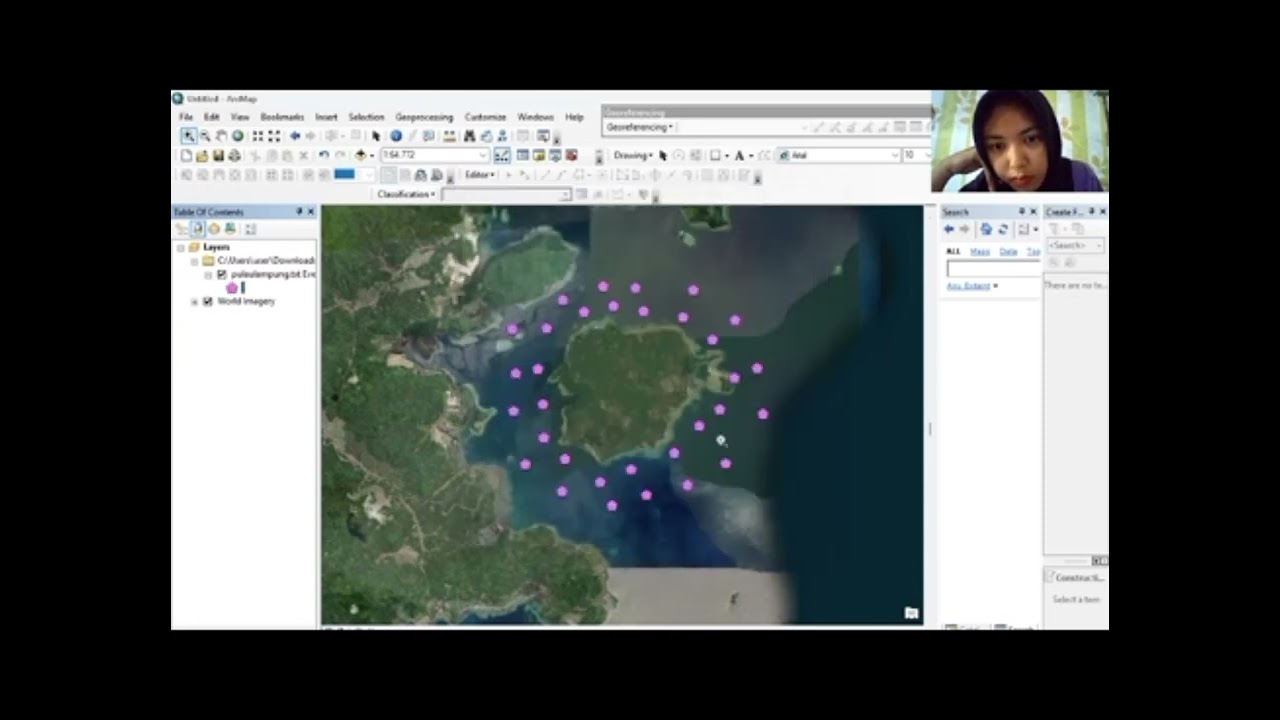Print the map document
Image resolution: width=1280 pixels, height=720 pixels.
234,155
